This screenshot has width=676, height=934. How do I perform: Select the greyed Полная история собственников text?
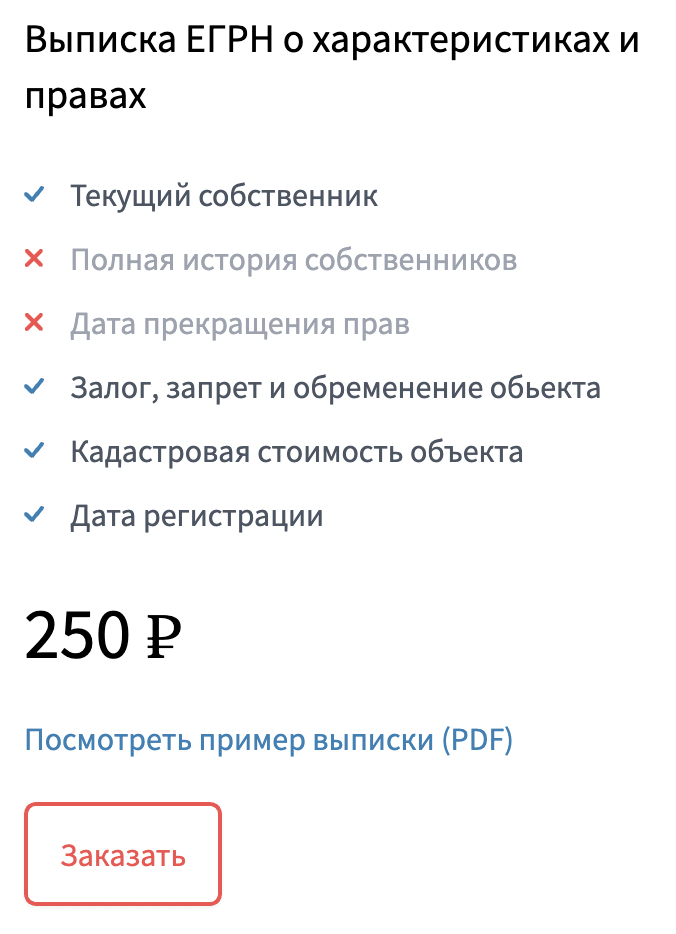click(x=293, y=260)
